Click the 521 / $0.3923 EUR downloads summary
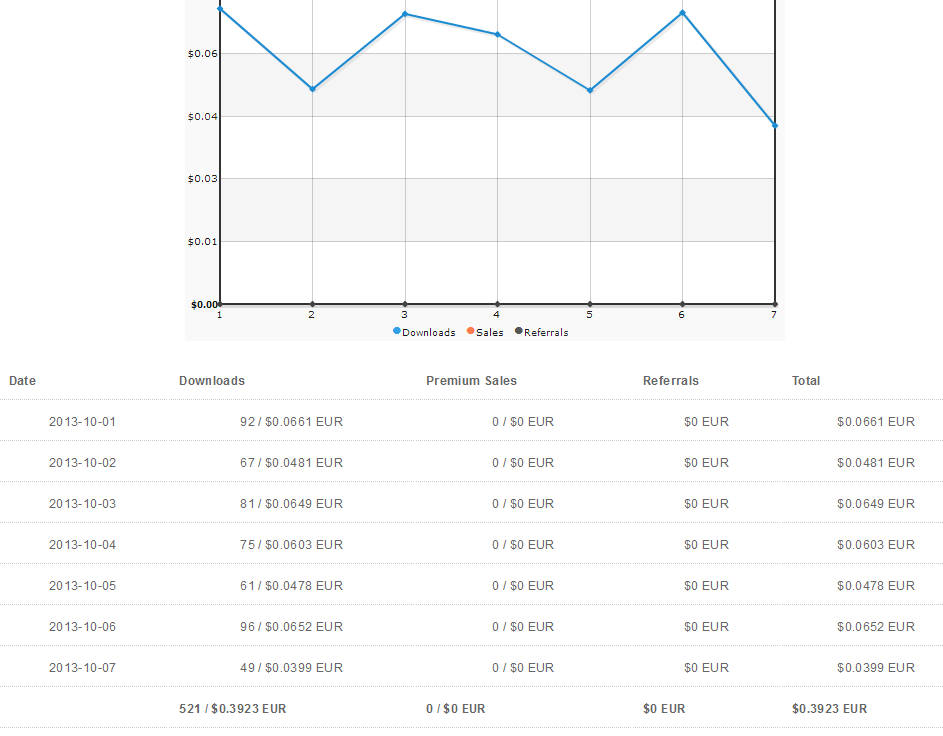The image size is (943, 736). [x=233, y=709]
